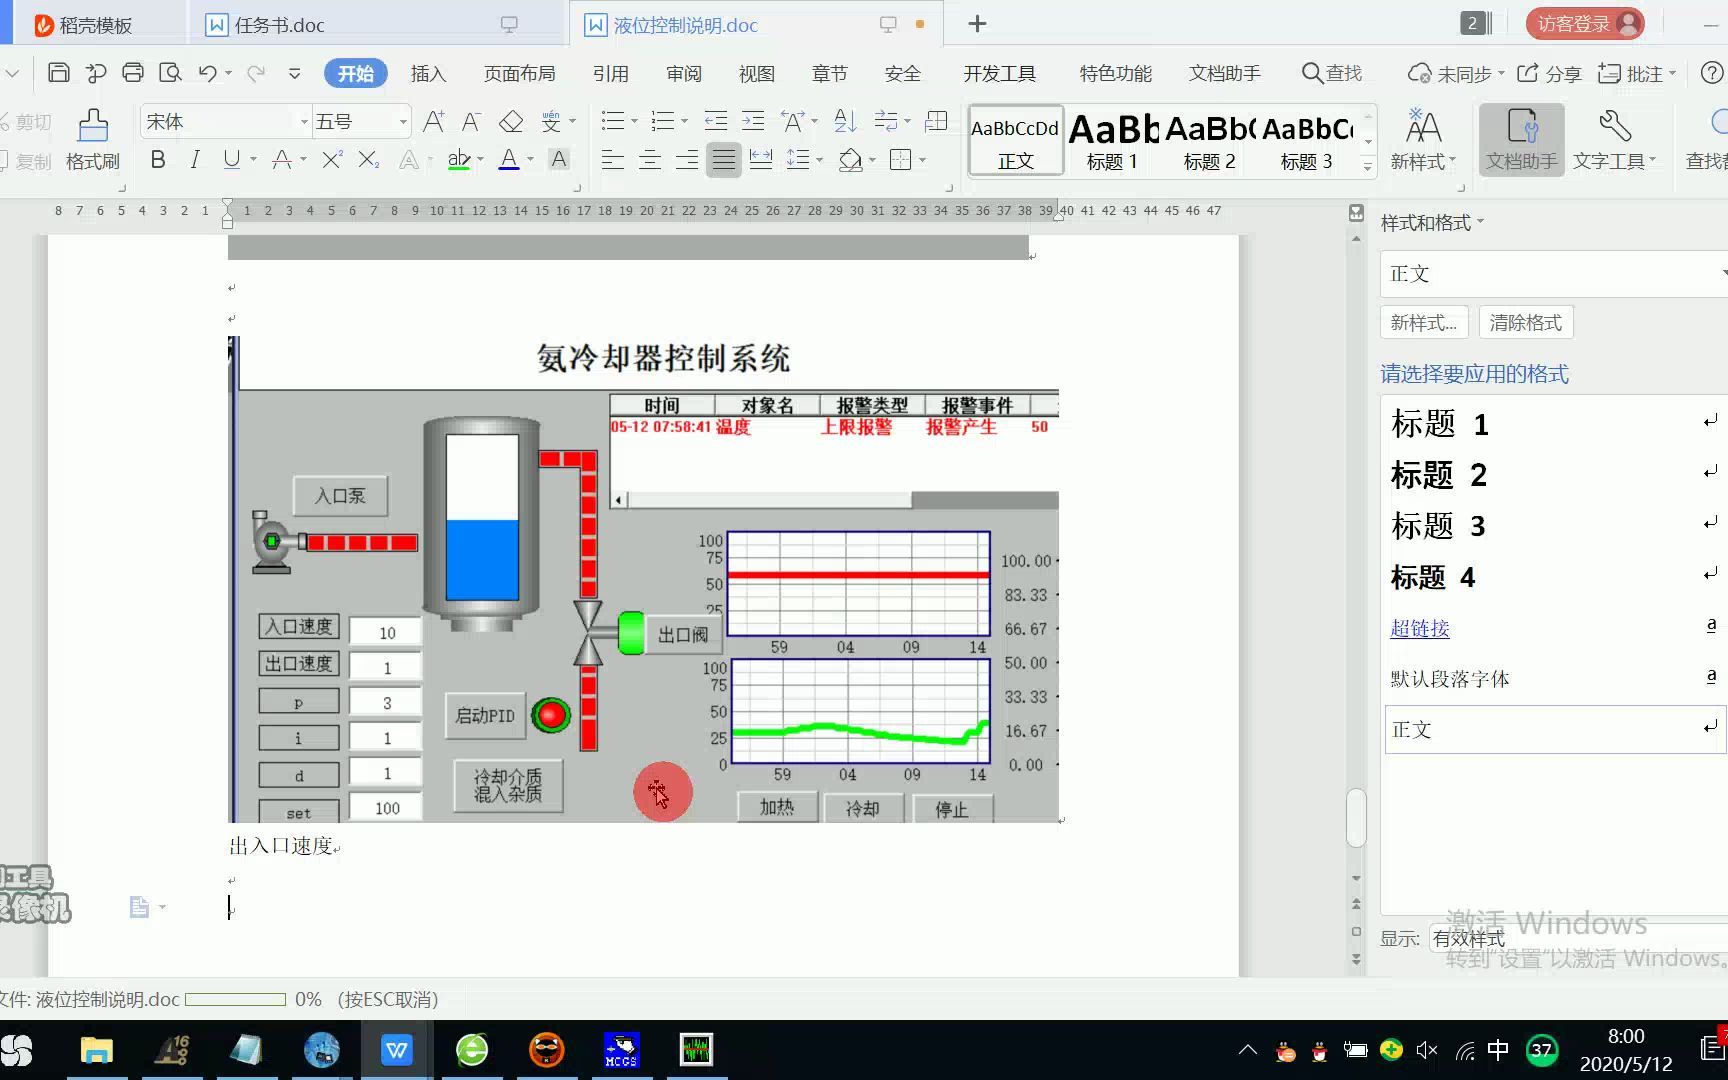Toggle Underline formatting
1728x1080 pixels.
231,159
